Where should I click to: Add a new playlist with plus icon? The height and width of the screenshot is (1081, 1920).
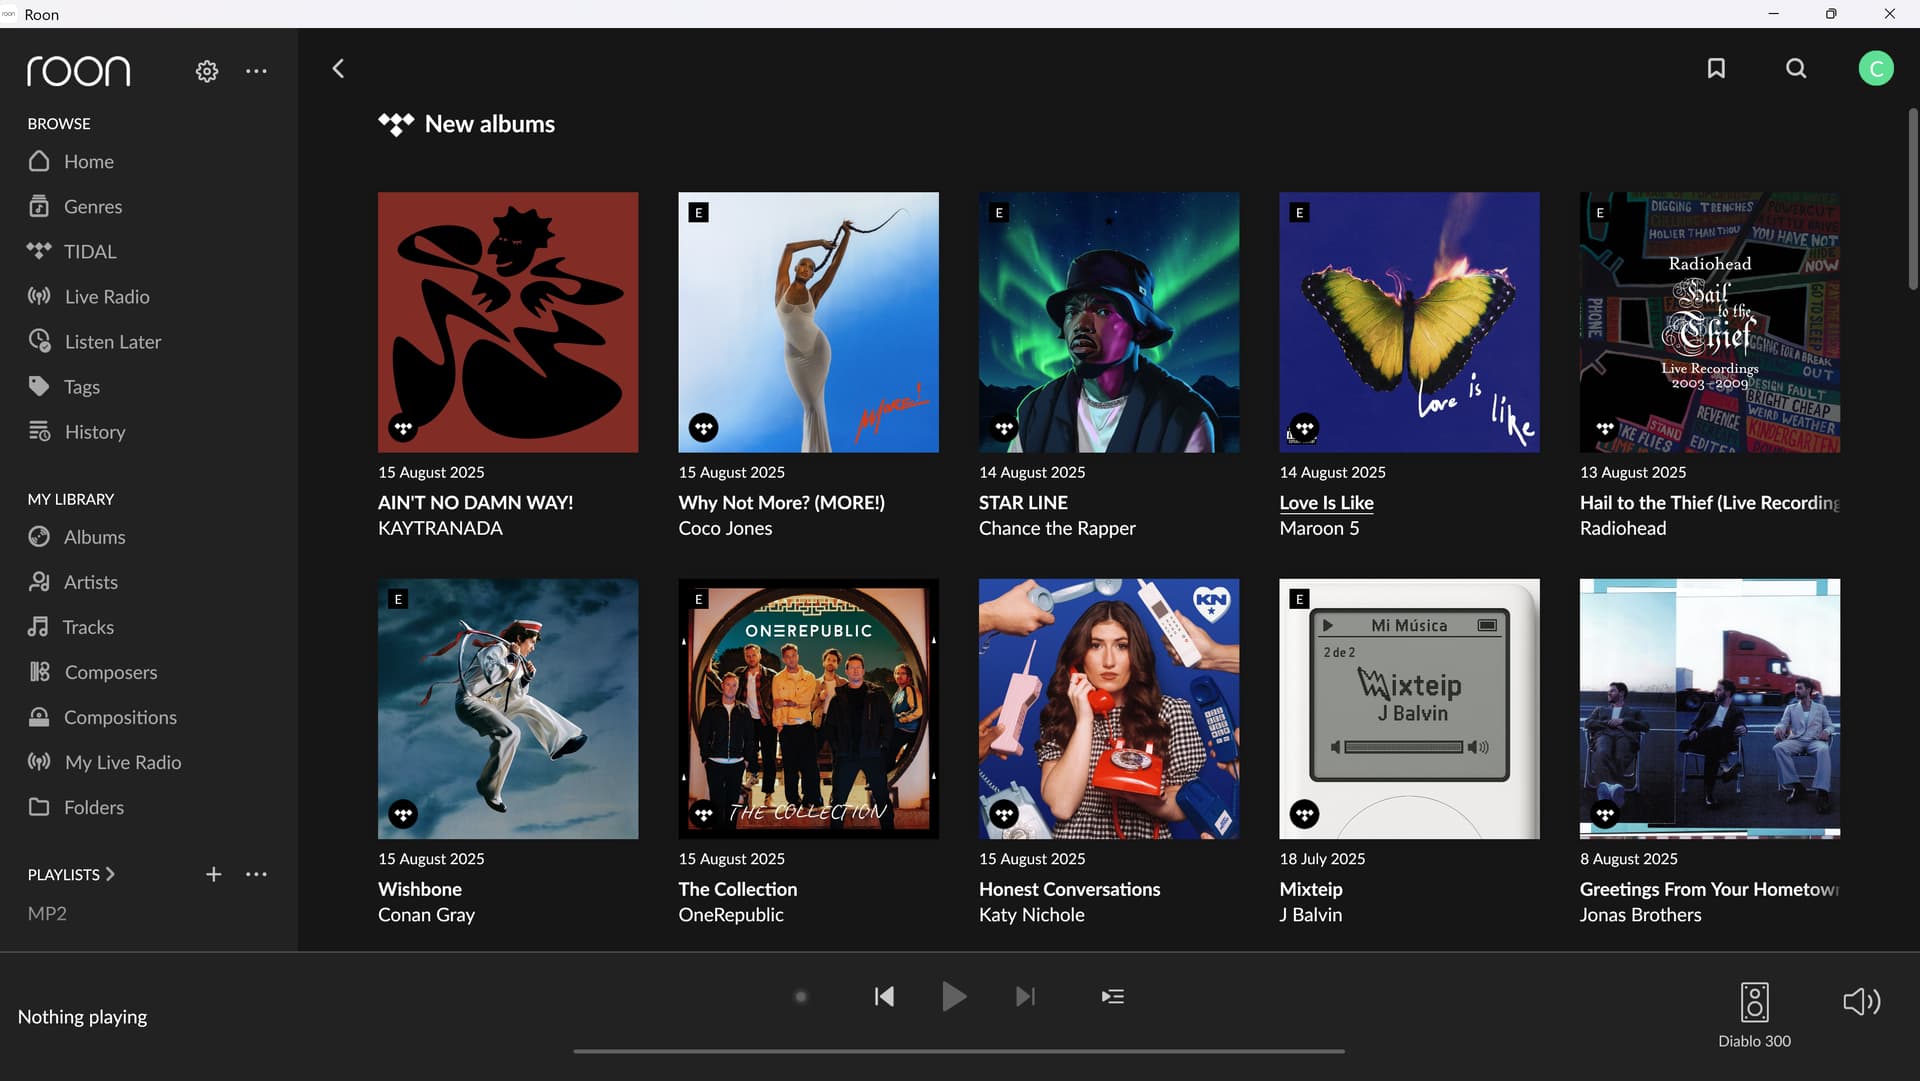[x=213, y=874]
